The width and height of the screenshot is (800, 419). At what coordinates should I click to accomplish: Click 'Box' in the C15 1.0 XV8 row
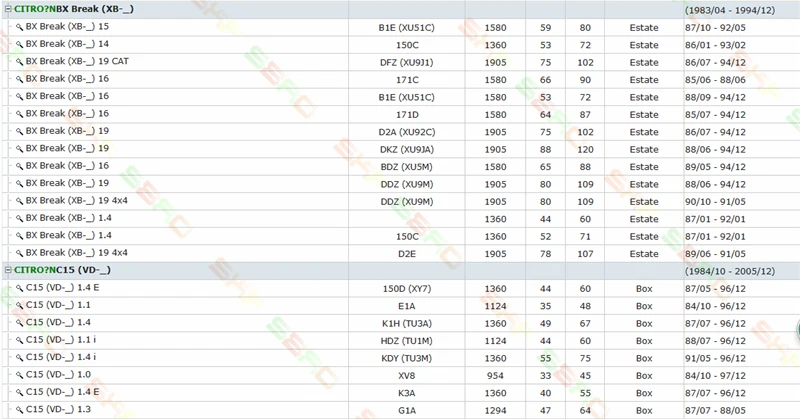[x=644, y=376]
